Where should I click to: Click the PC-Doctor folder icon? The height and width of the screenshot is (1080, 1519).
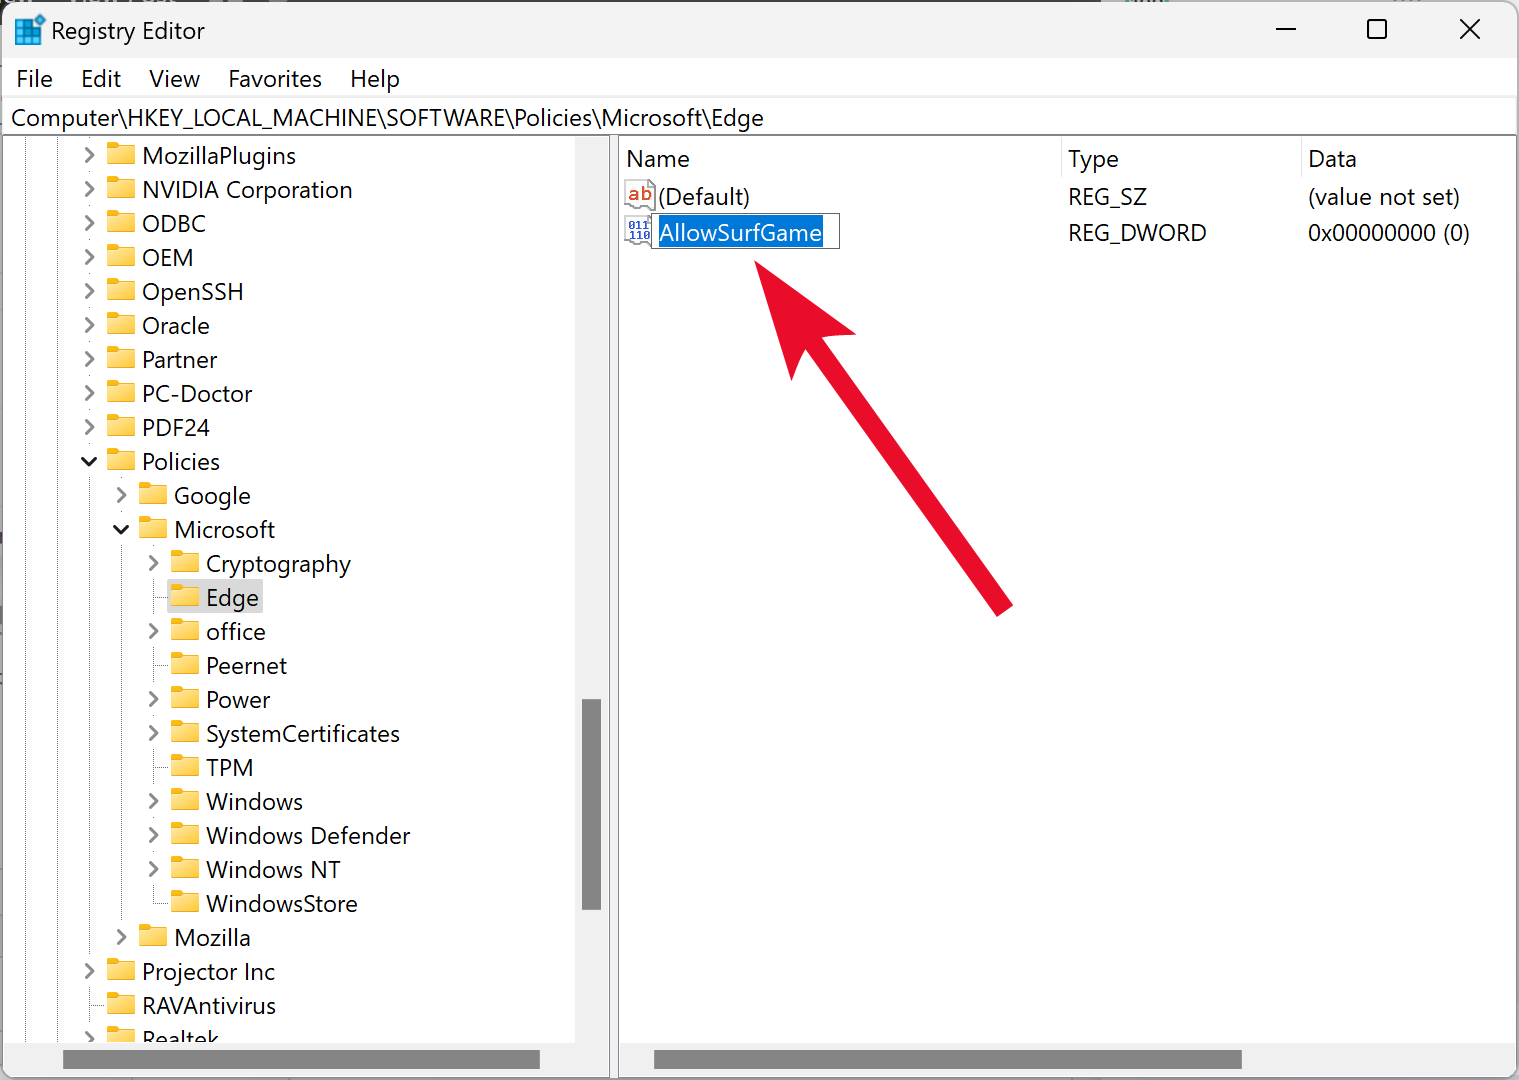121,392
